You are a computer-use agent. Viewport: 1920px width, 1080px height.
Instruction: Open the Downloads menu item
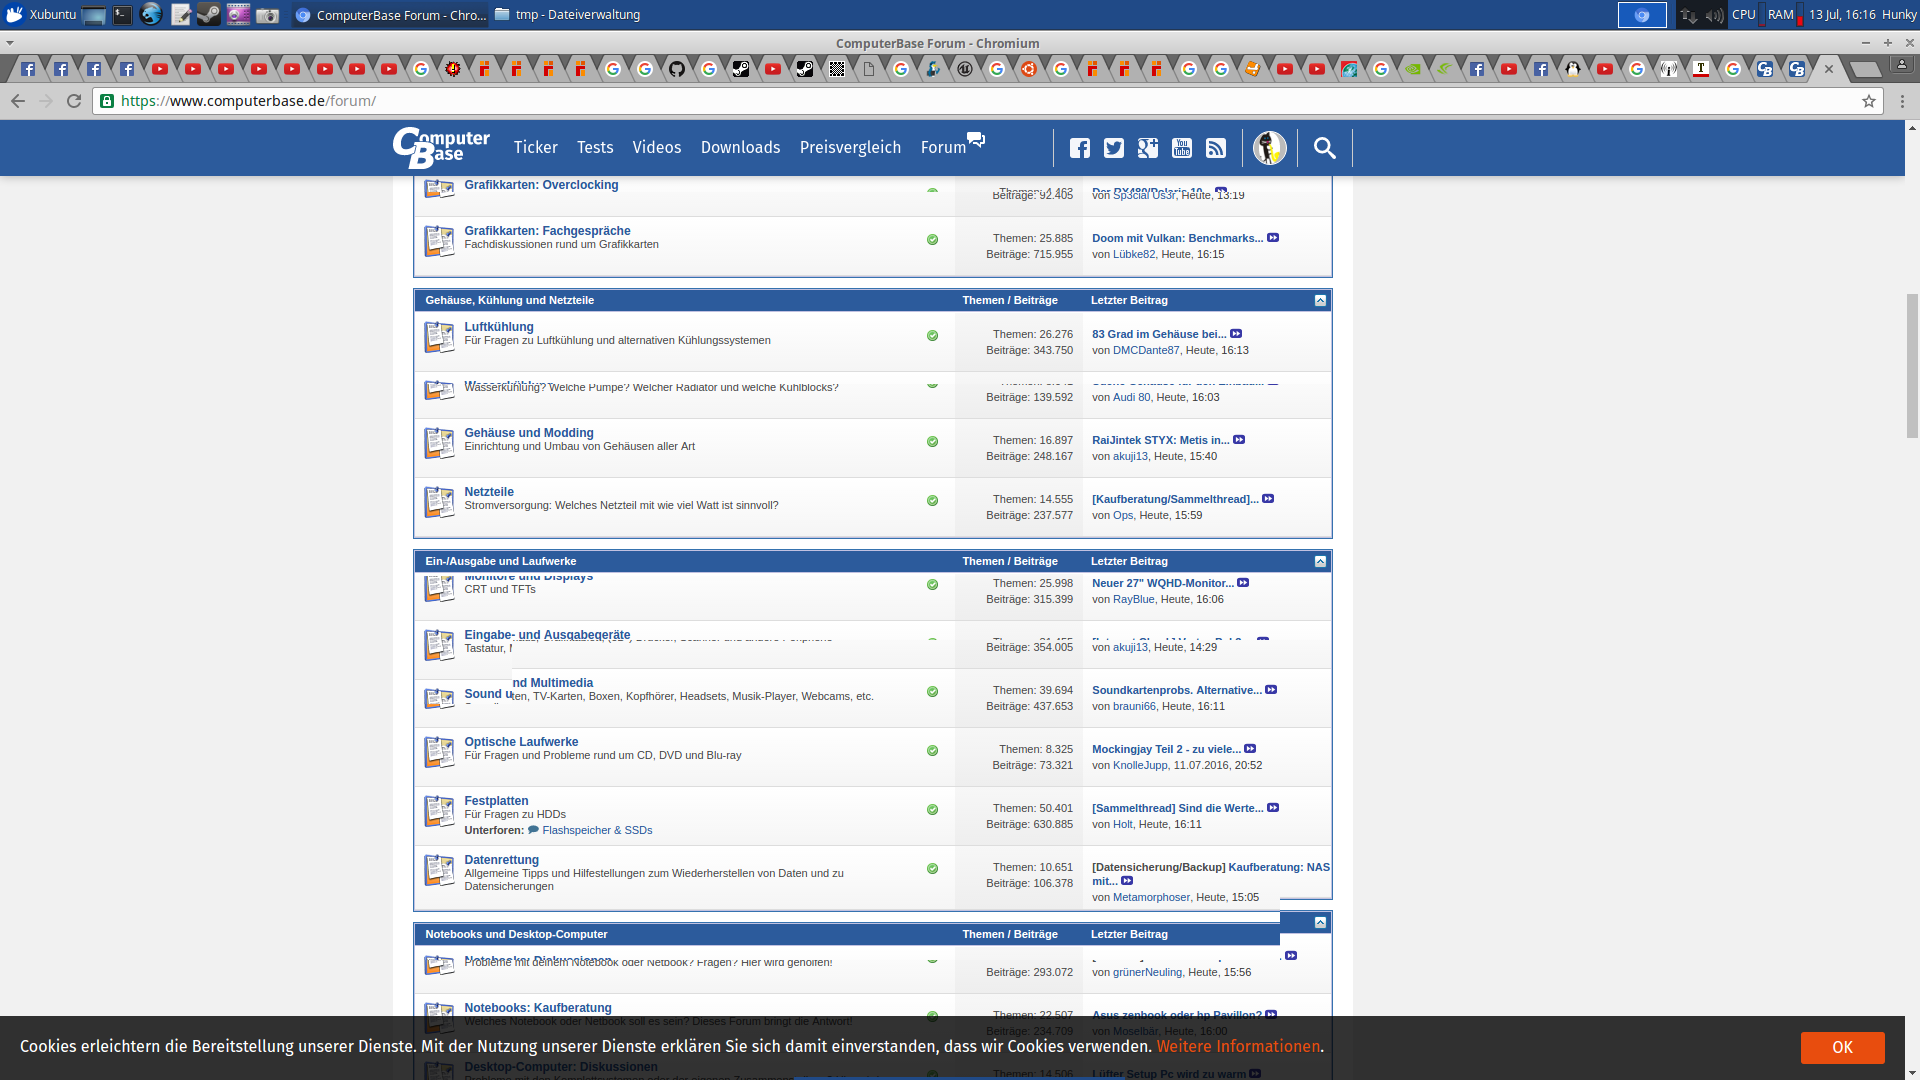[740, 148]
